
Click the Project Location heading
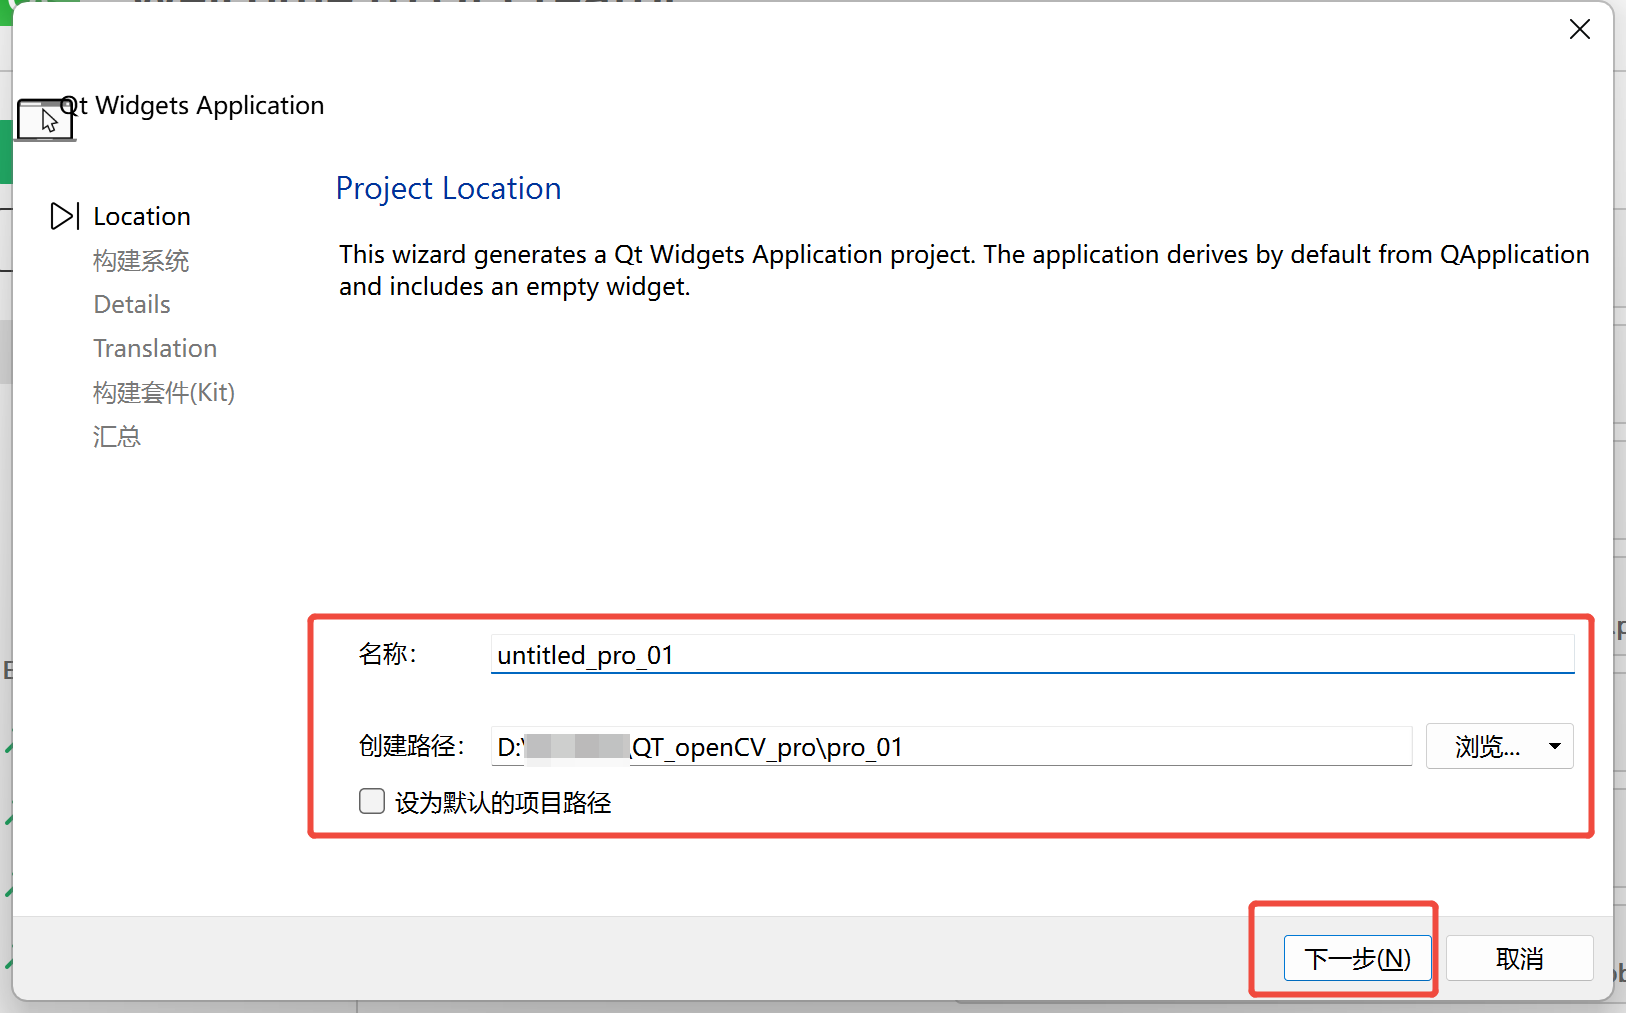coord(449,188)
